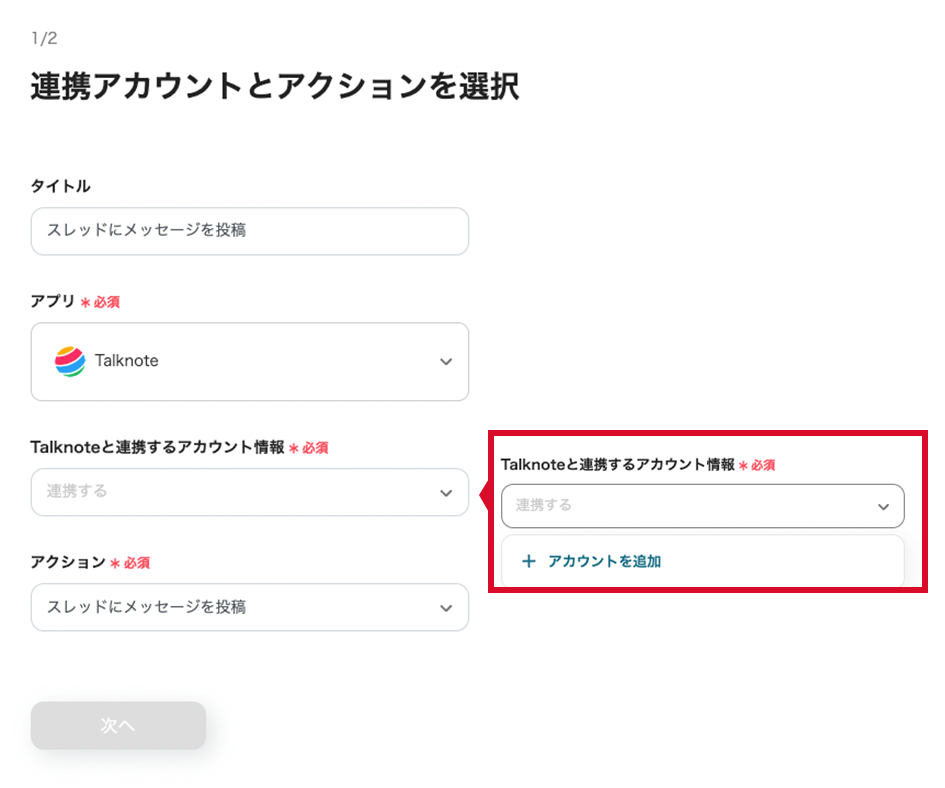Click the 連携アカウントとアクションを選択 heading
This screenshot has width=945, height=788.
(x=274, y=87)
